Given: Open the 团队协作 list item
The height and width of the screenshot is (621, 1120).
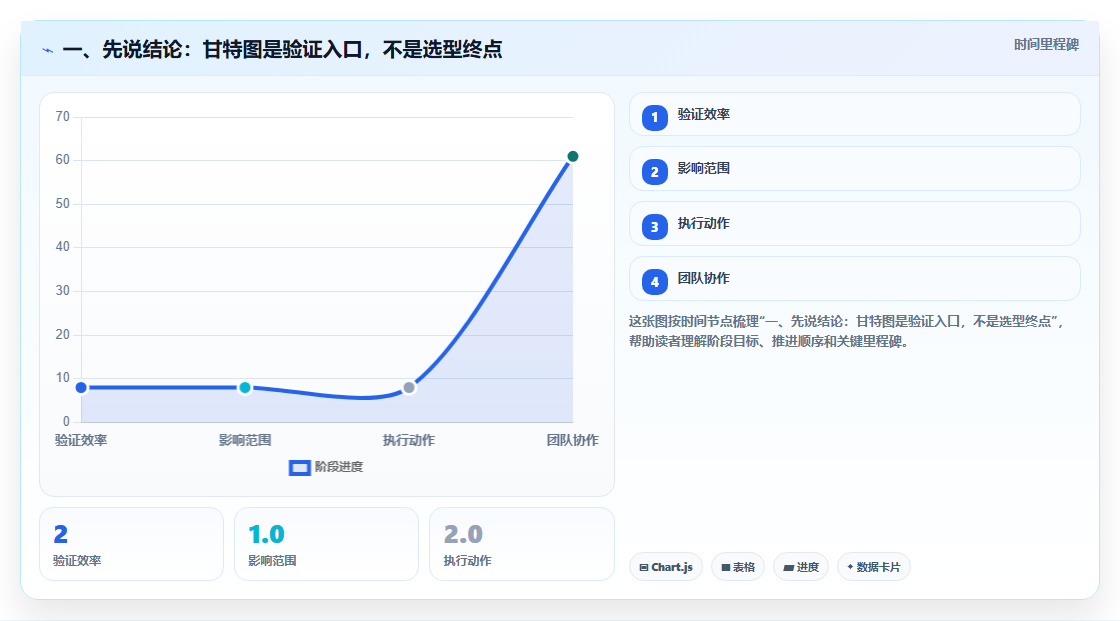Looking at the screenshot, I should [854, 279].
